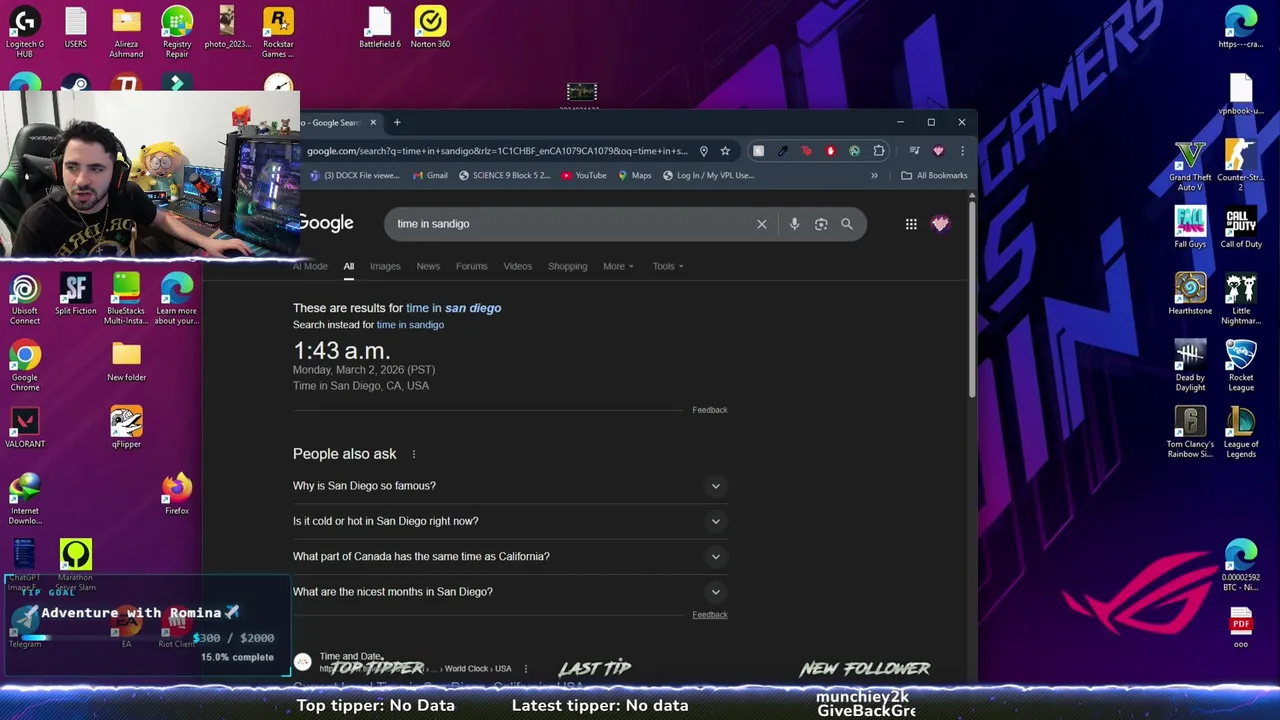Open Grand Theft Auto V desktop icon

coord(1190,166)
